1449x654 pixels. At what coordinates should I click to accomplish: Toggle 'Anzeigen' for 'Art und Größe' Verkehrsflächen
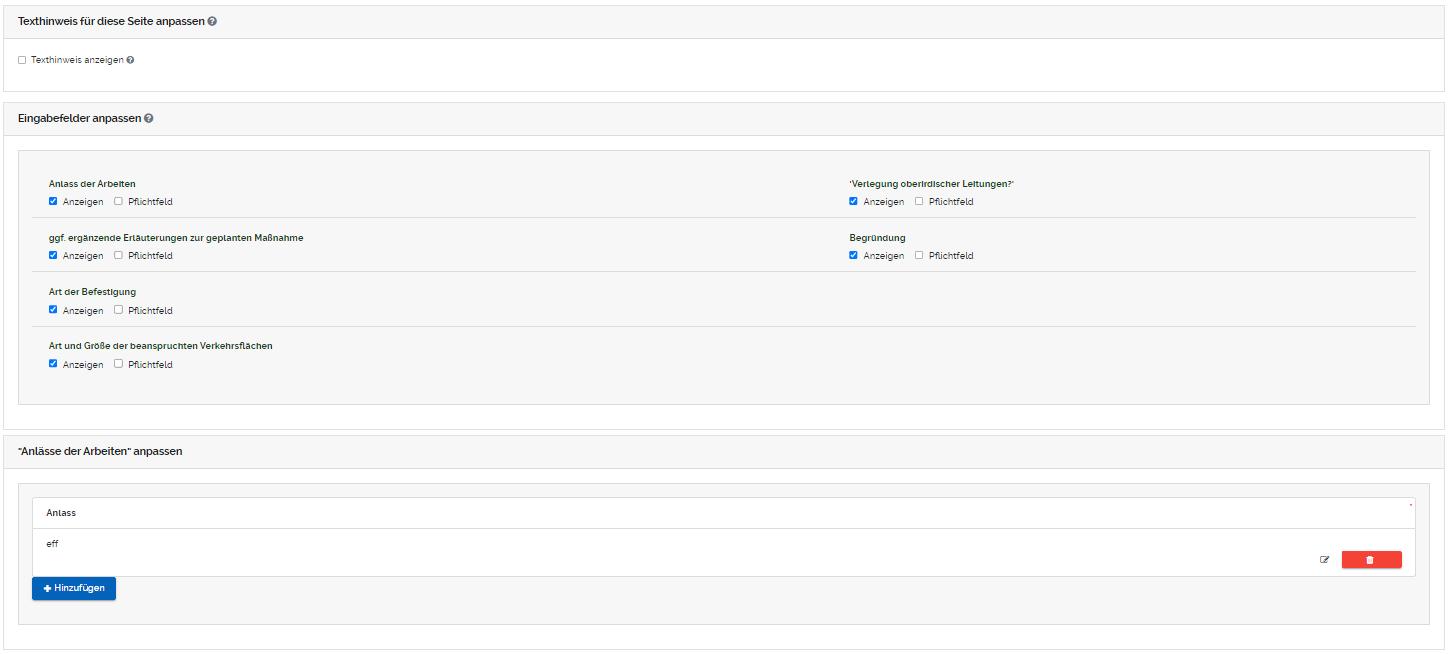tap(53, 364)
